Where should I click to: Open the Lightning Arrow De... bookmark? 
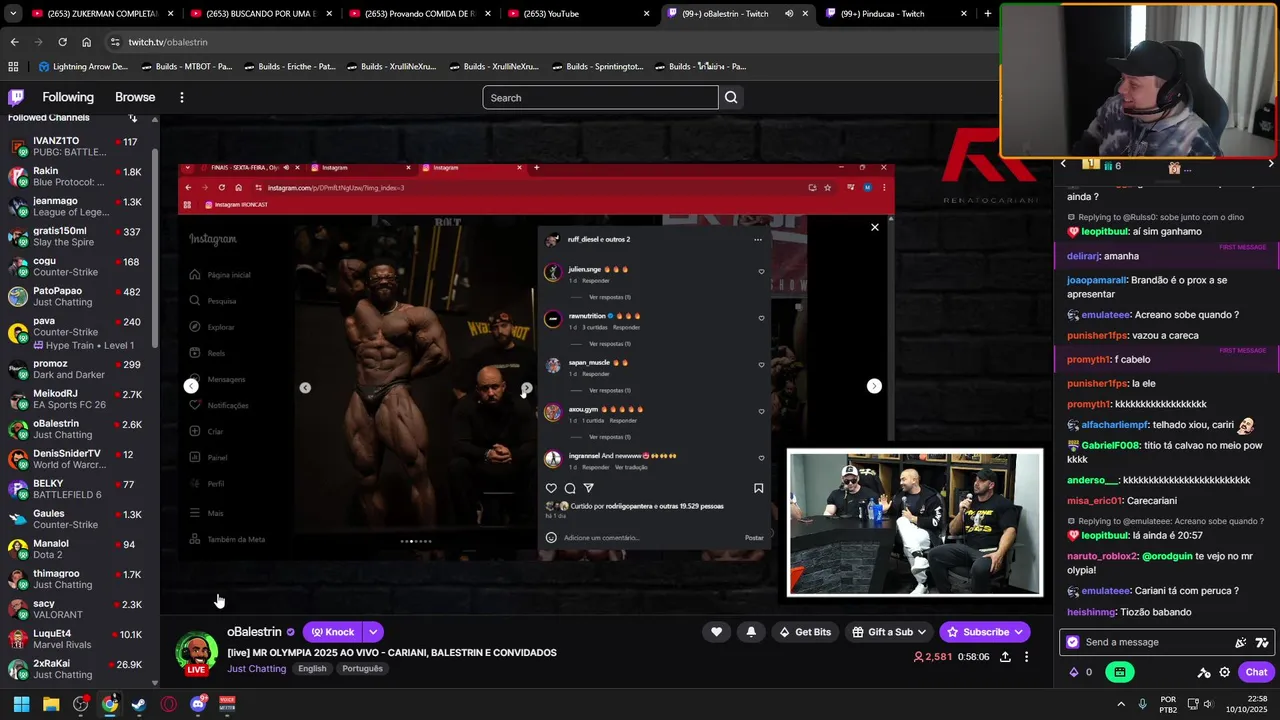[84, 66]
